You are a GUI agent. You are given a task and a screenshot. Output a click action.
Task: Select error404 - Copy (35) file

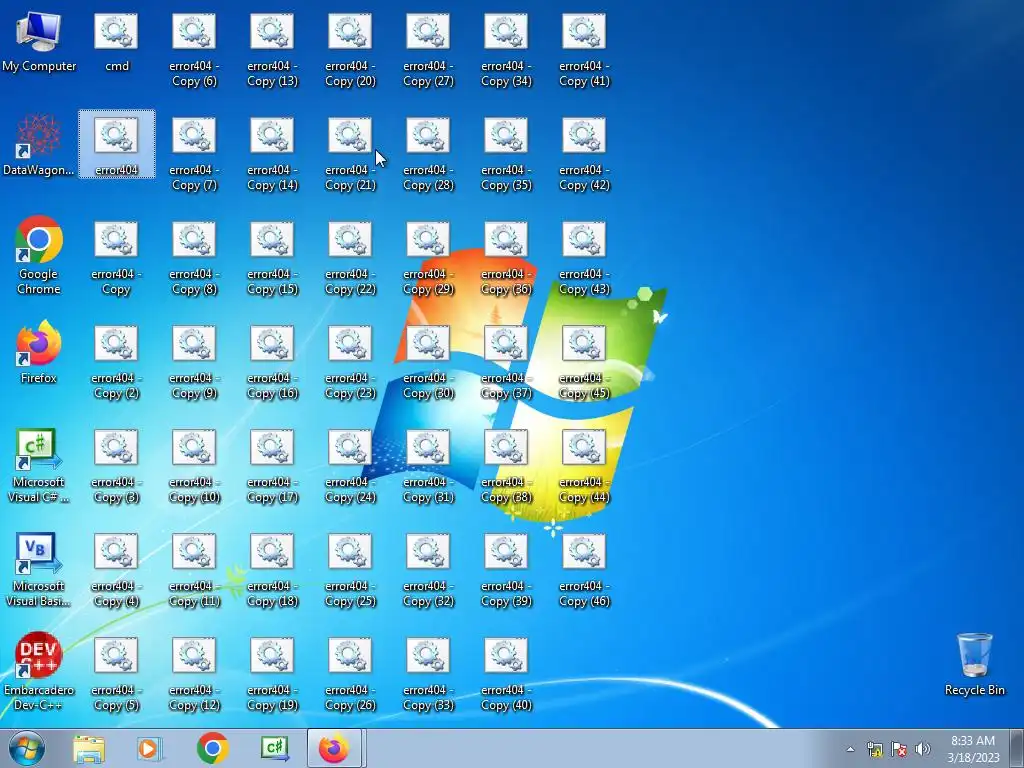click(506, 155)
